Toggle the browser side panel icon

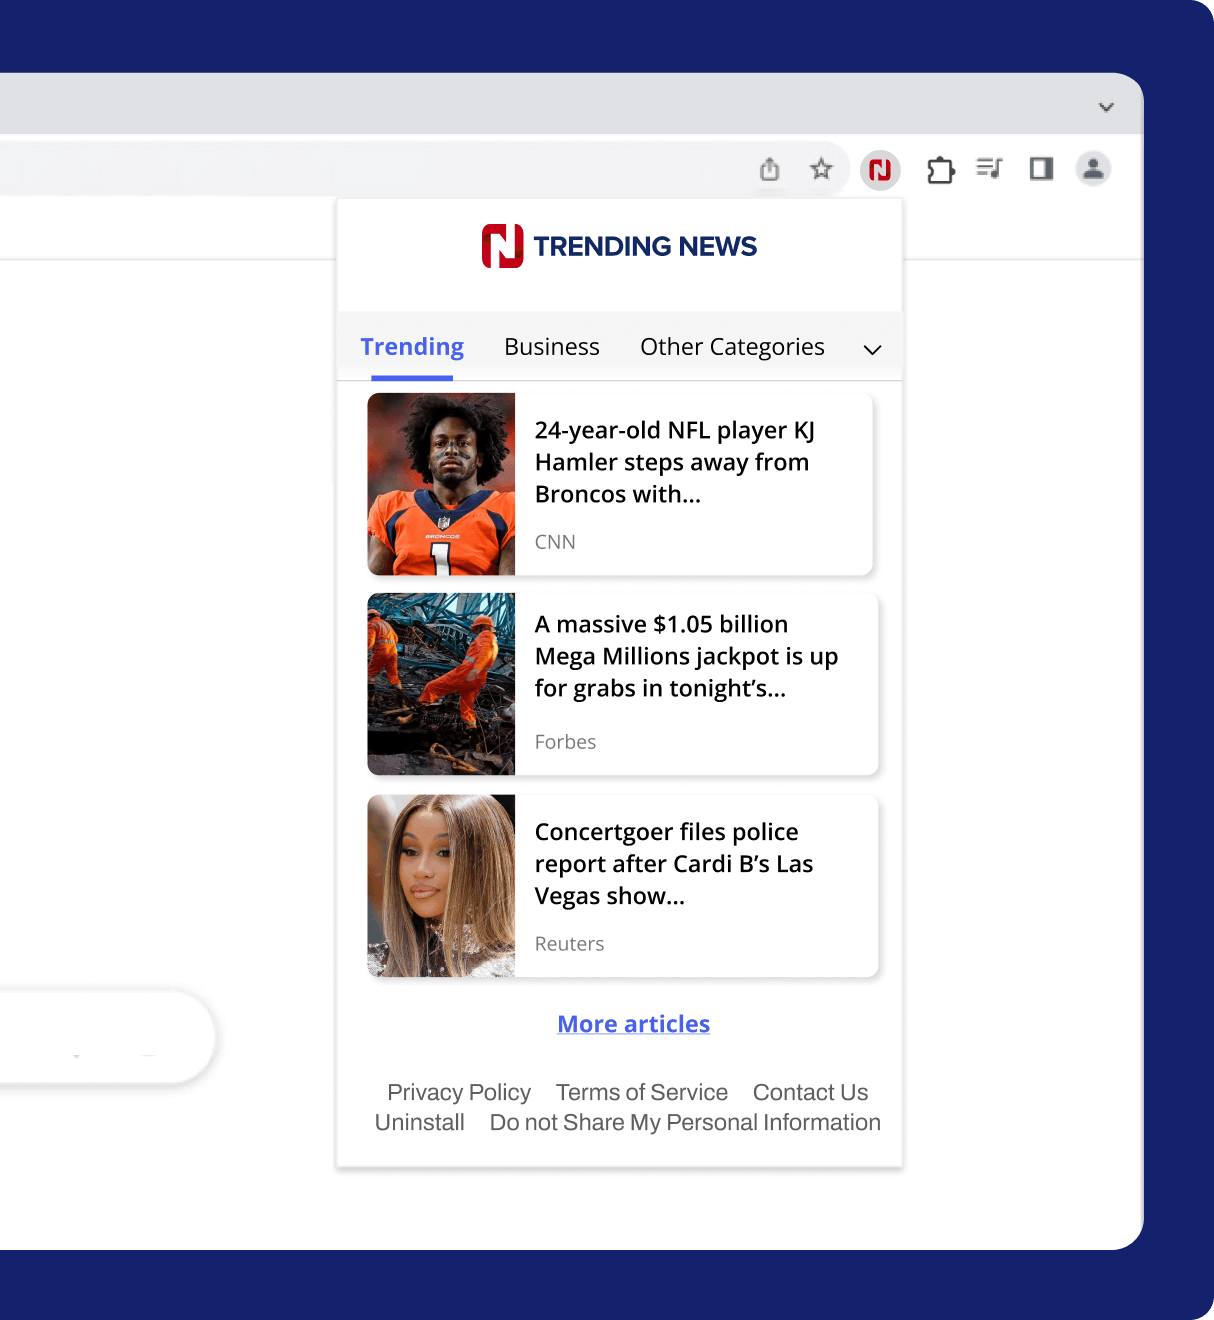click(x=1041, y=169)
